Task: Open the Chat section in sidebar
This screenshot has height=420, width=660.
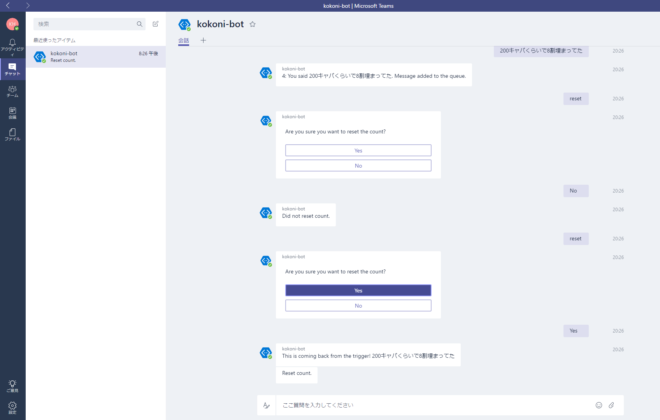Action: [x=12, y=68]
